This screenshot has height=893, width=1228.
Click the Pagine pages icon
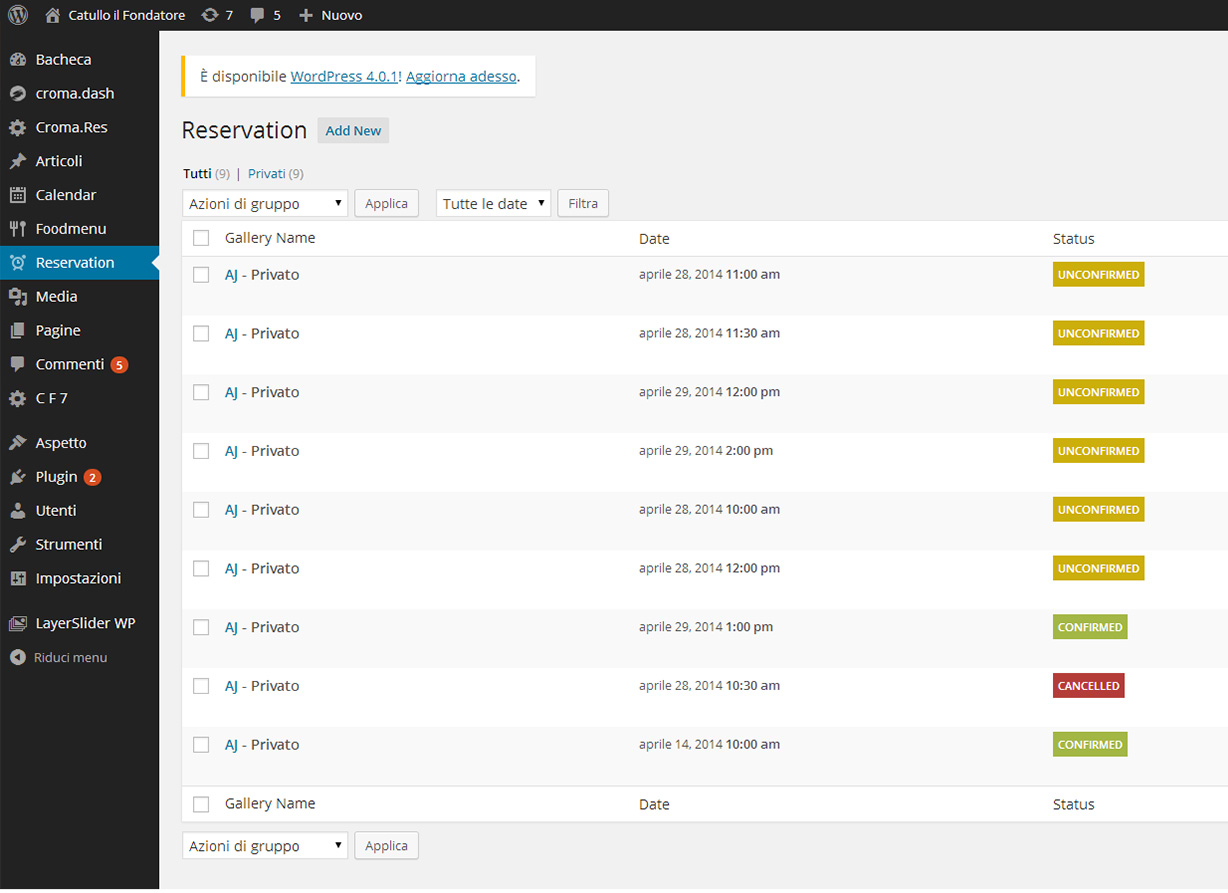[17, 331]
